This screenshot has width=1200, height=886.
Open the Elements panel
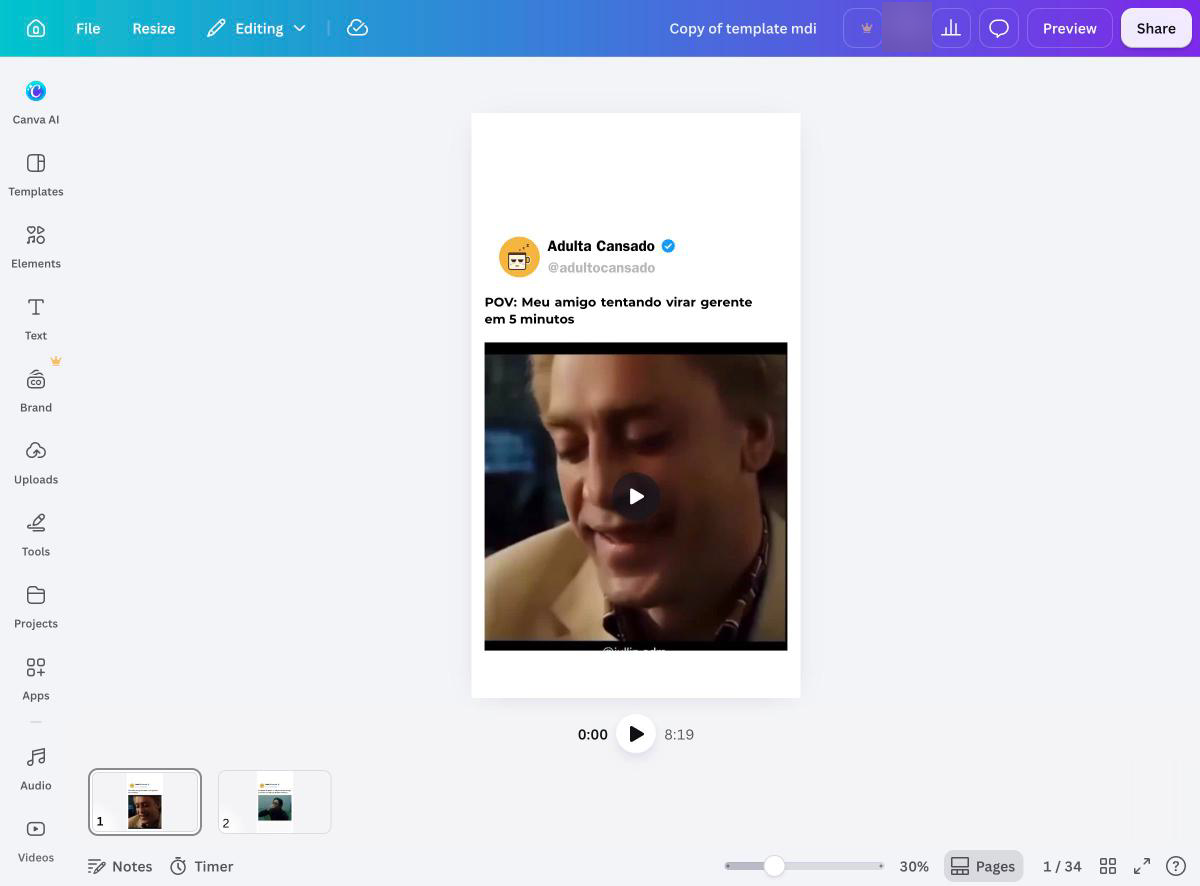36,247
